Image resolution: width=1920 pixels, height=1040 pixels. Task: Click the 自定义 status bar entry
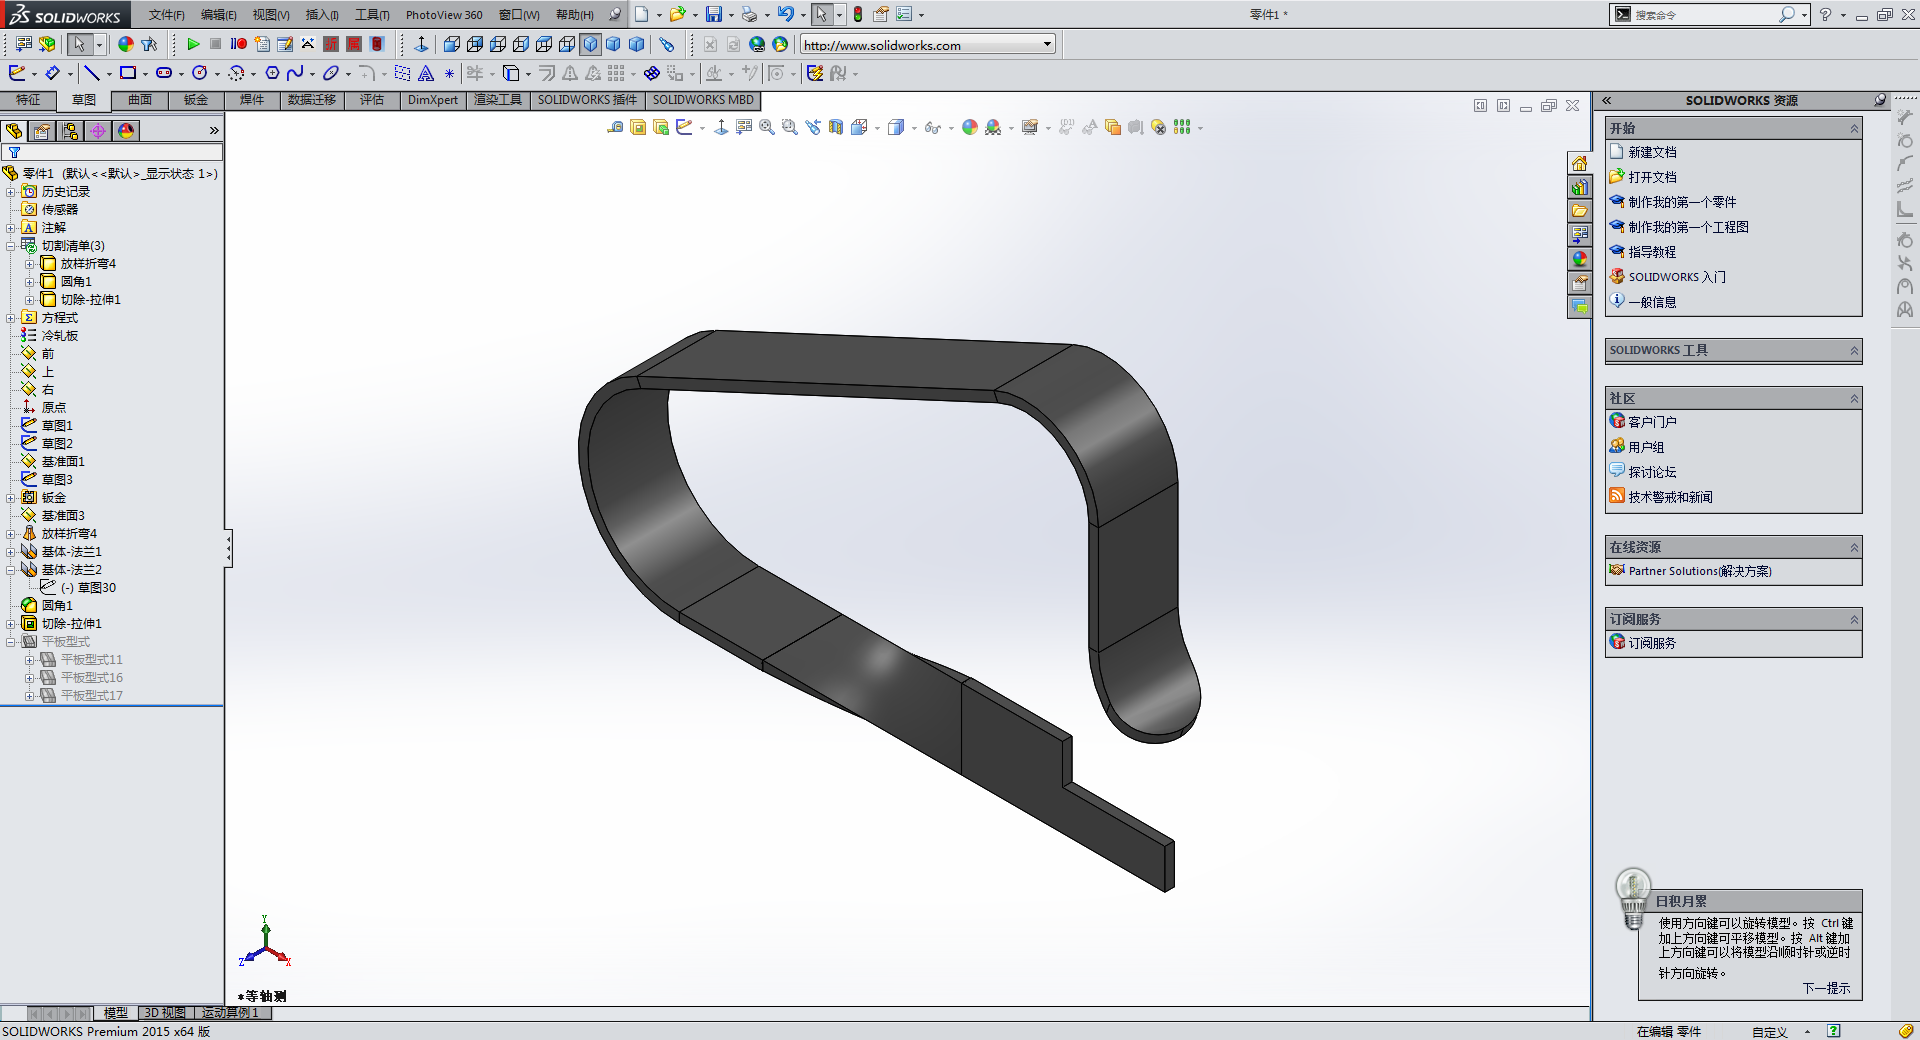[x=1769, y=1032]
